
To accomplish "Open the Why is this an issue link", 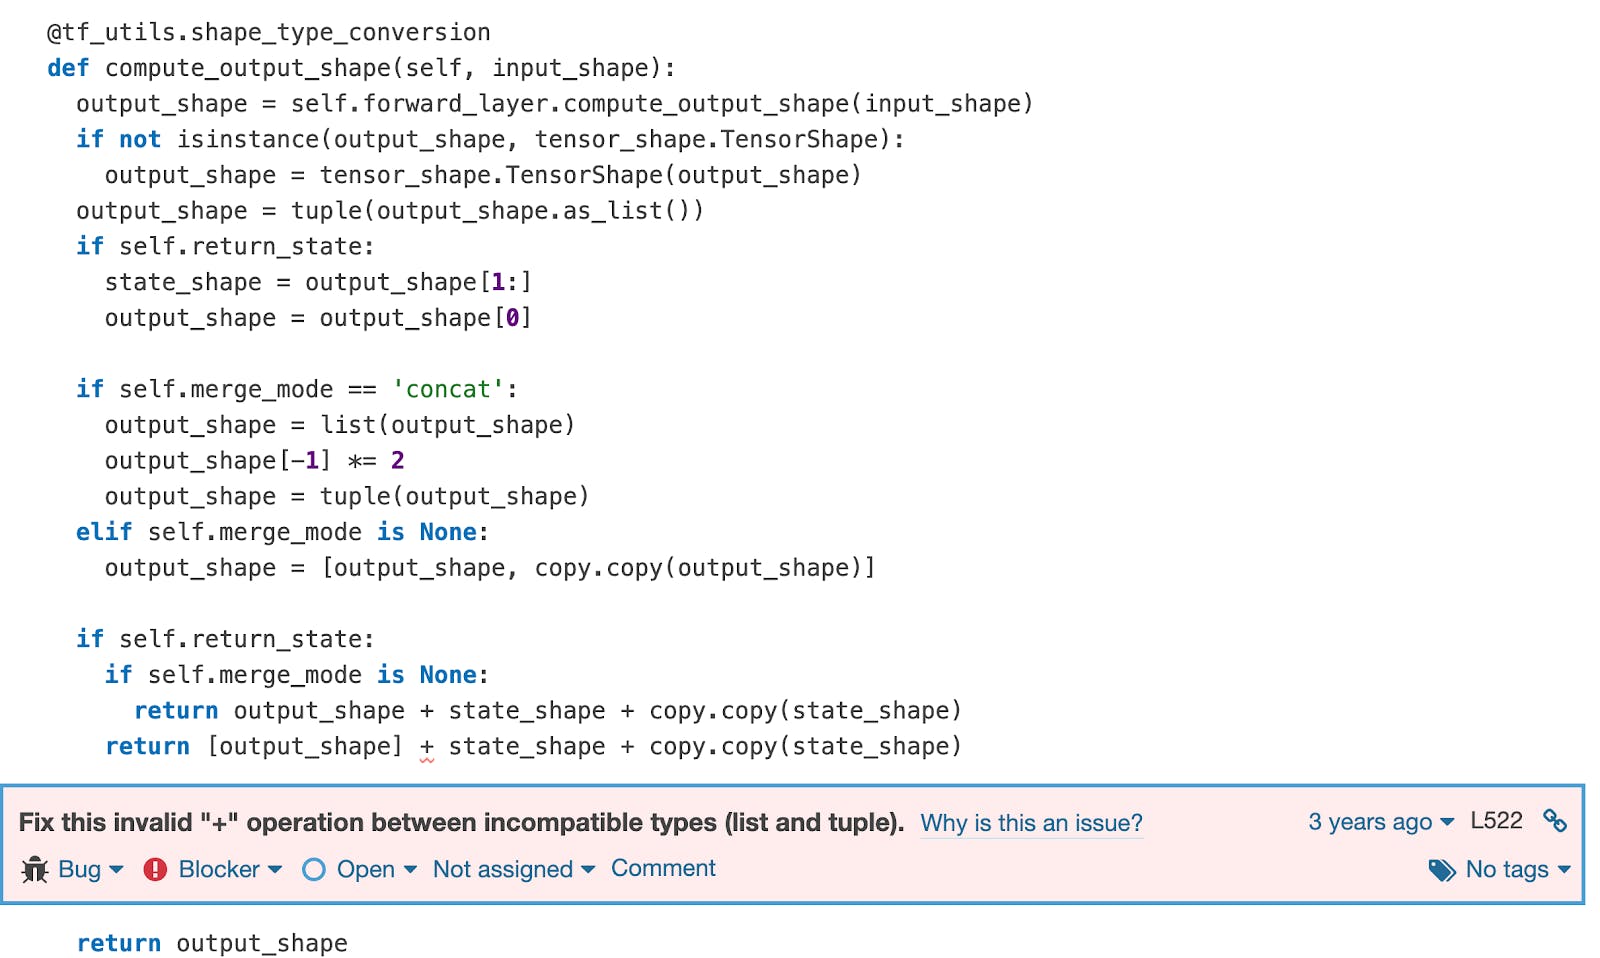I will click(1031, 823).
